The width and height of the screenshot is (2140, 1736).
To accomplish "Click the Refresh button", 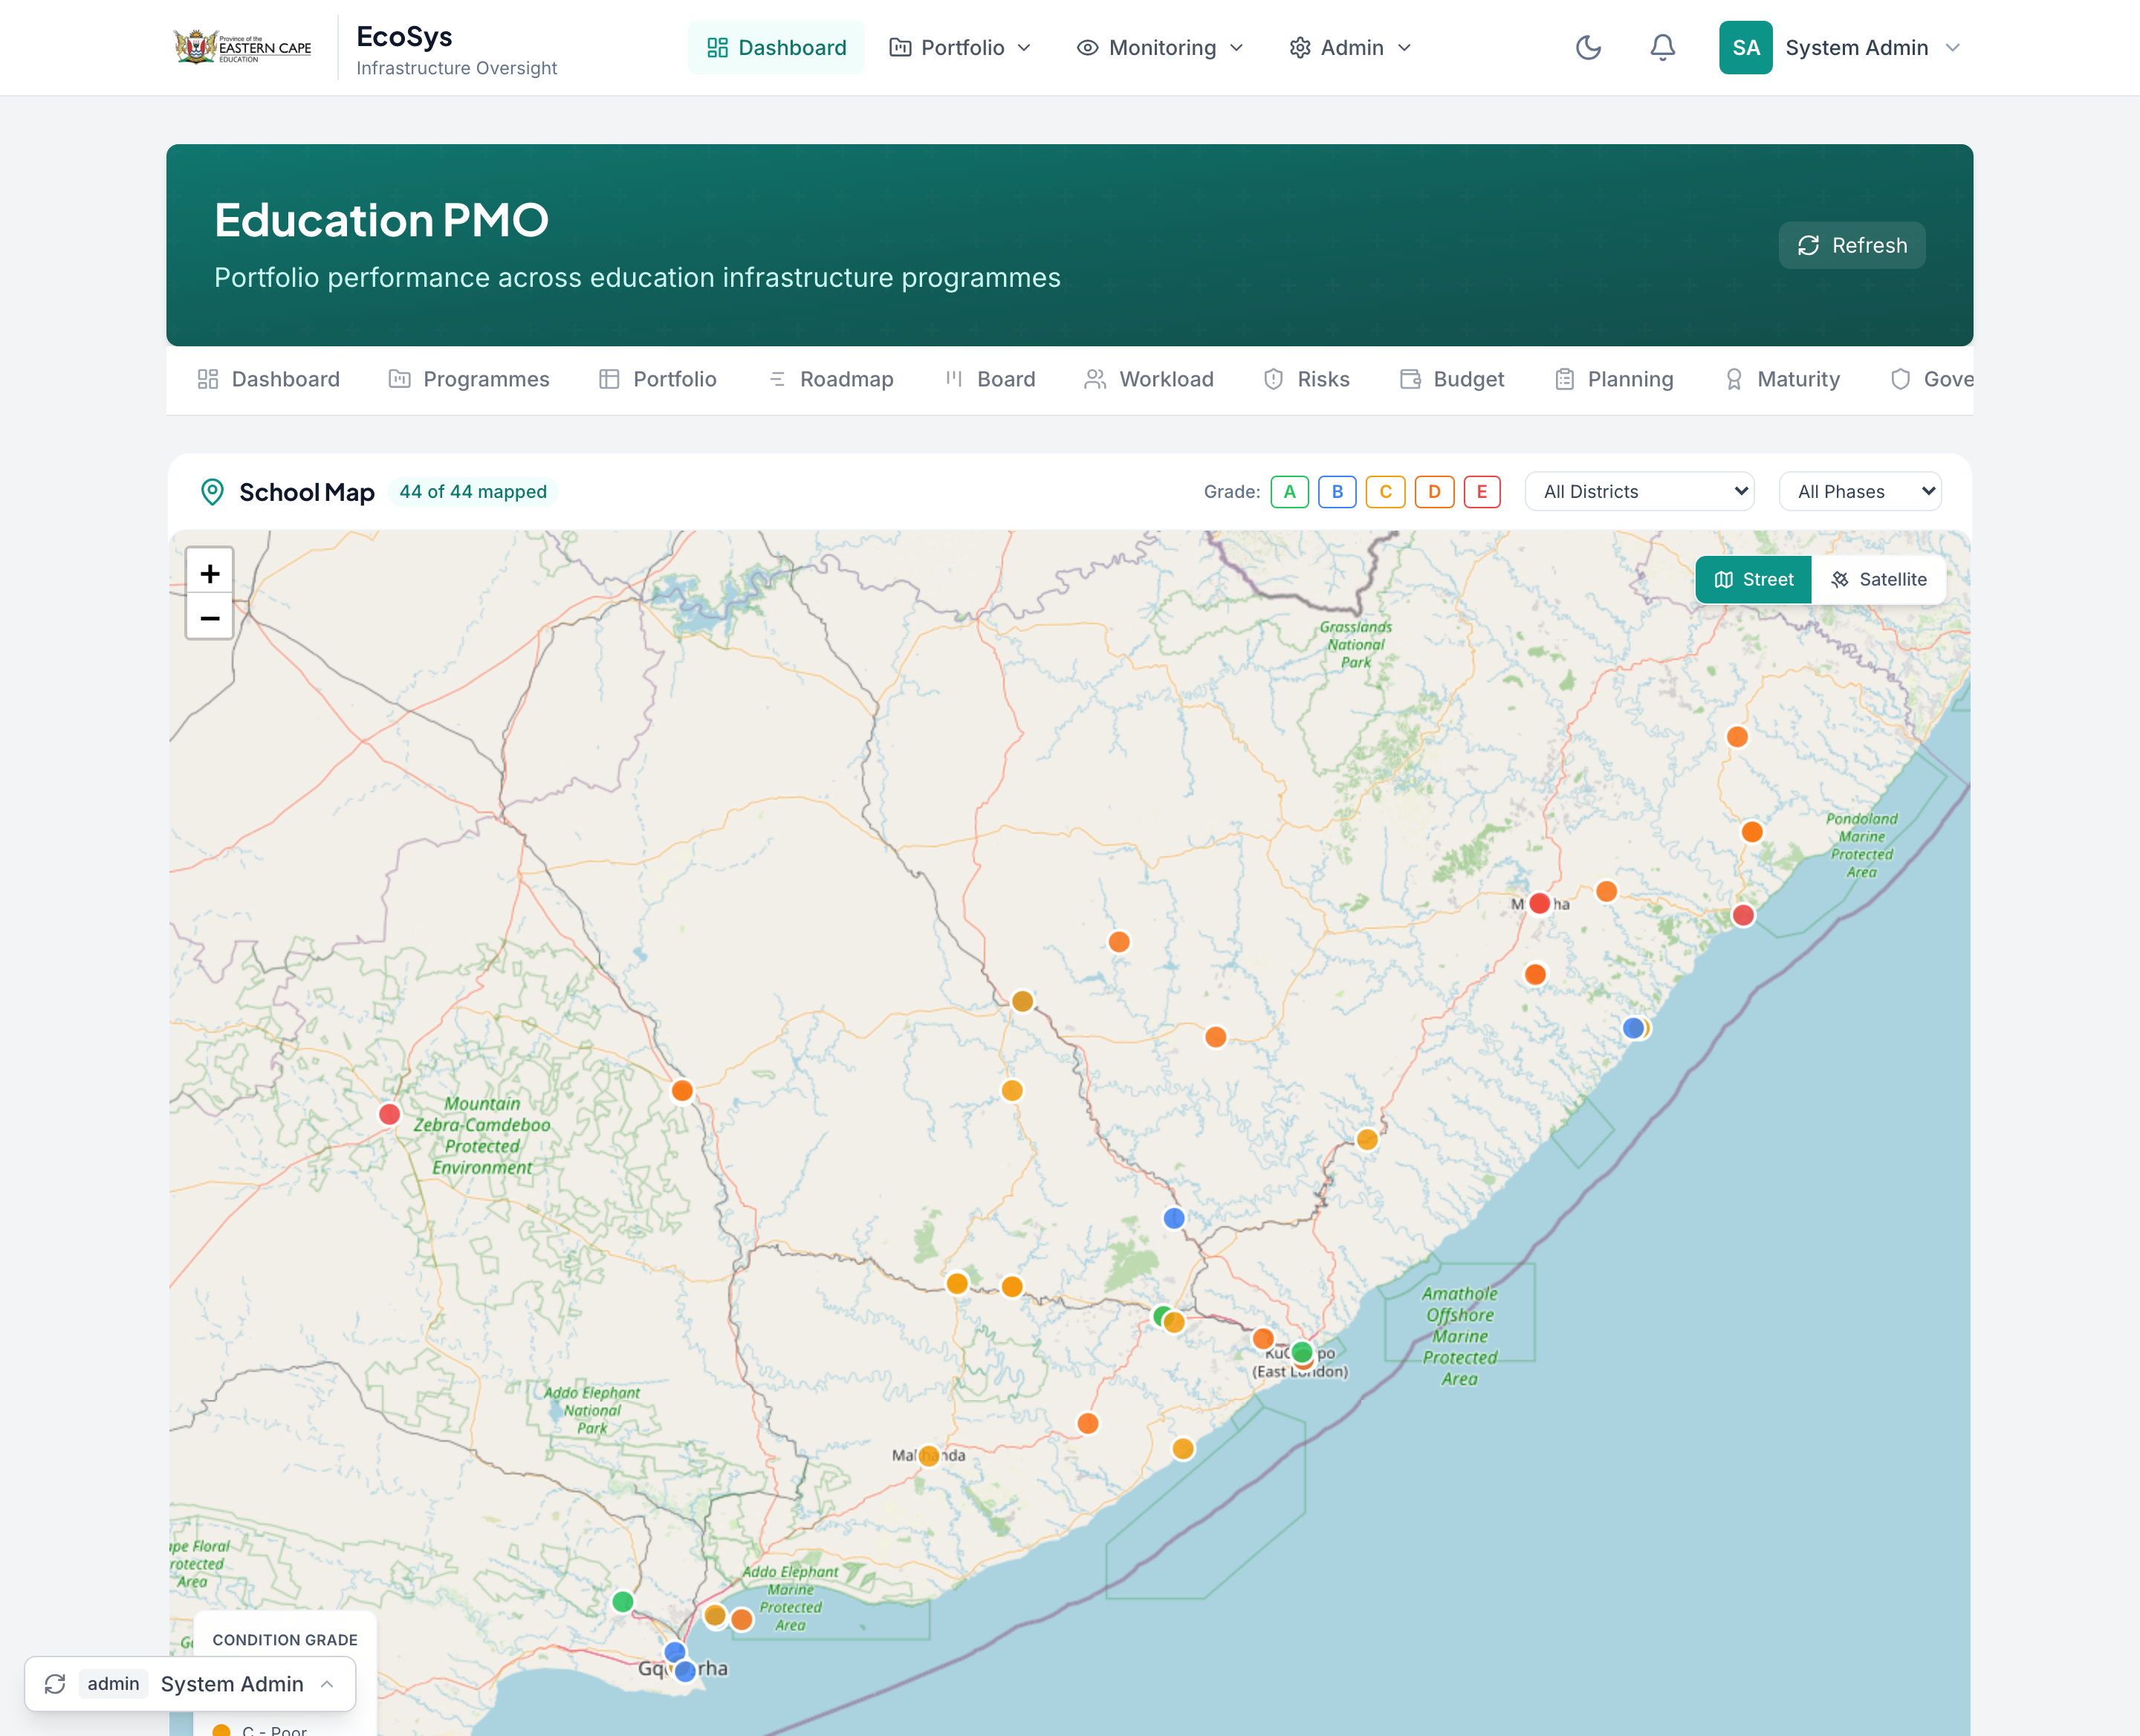I will coord(1851,245).
